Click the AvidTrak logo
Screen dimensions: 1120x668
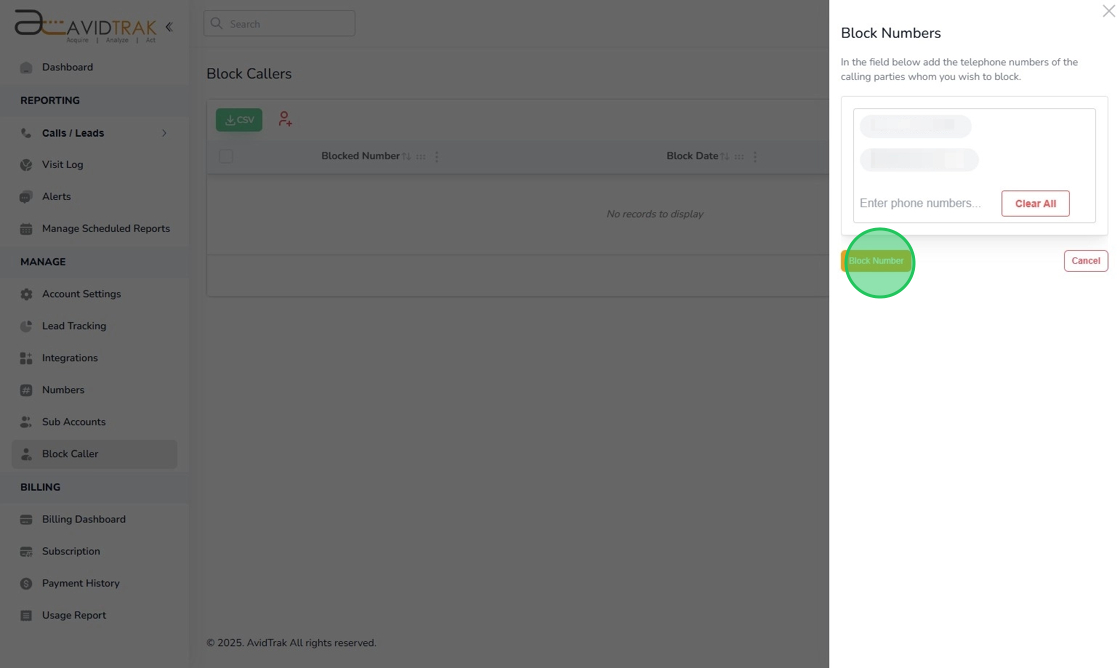[x=85, y=26]
